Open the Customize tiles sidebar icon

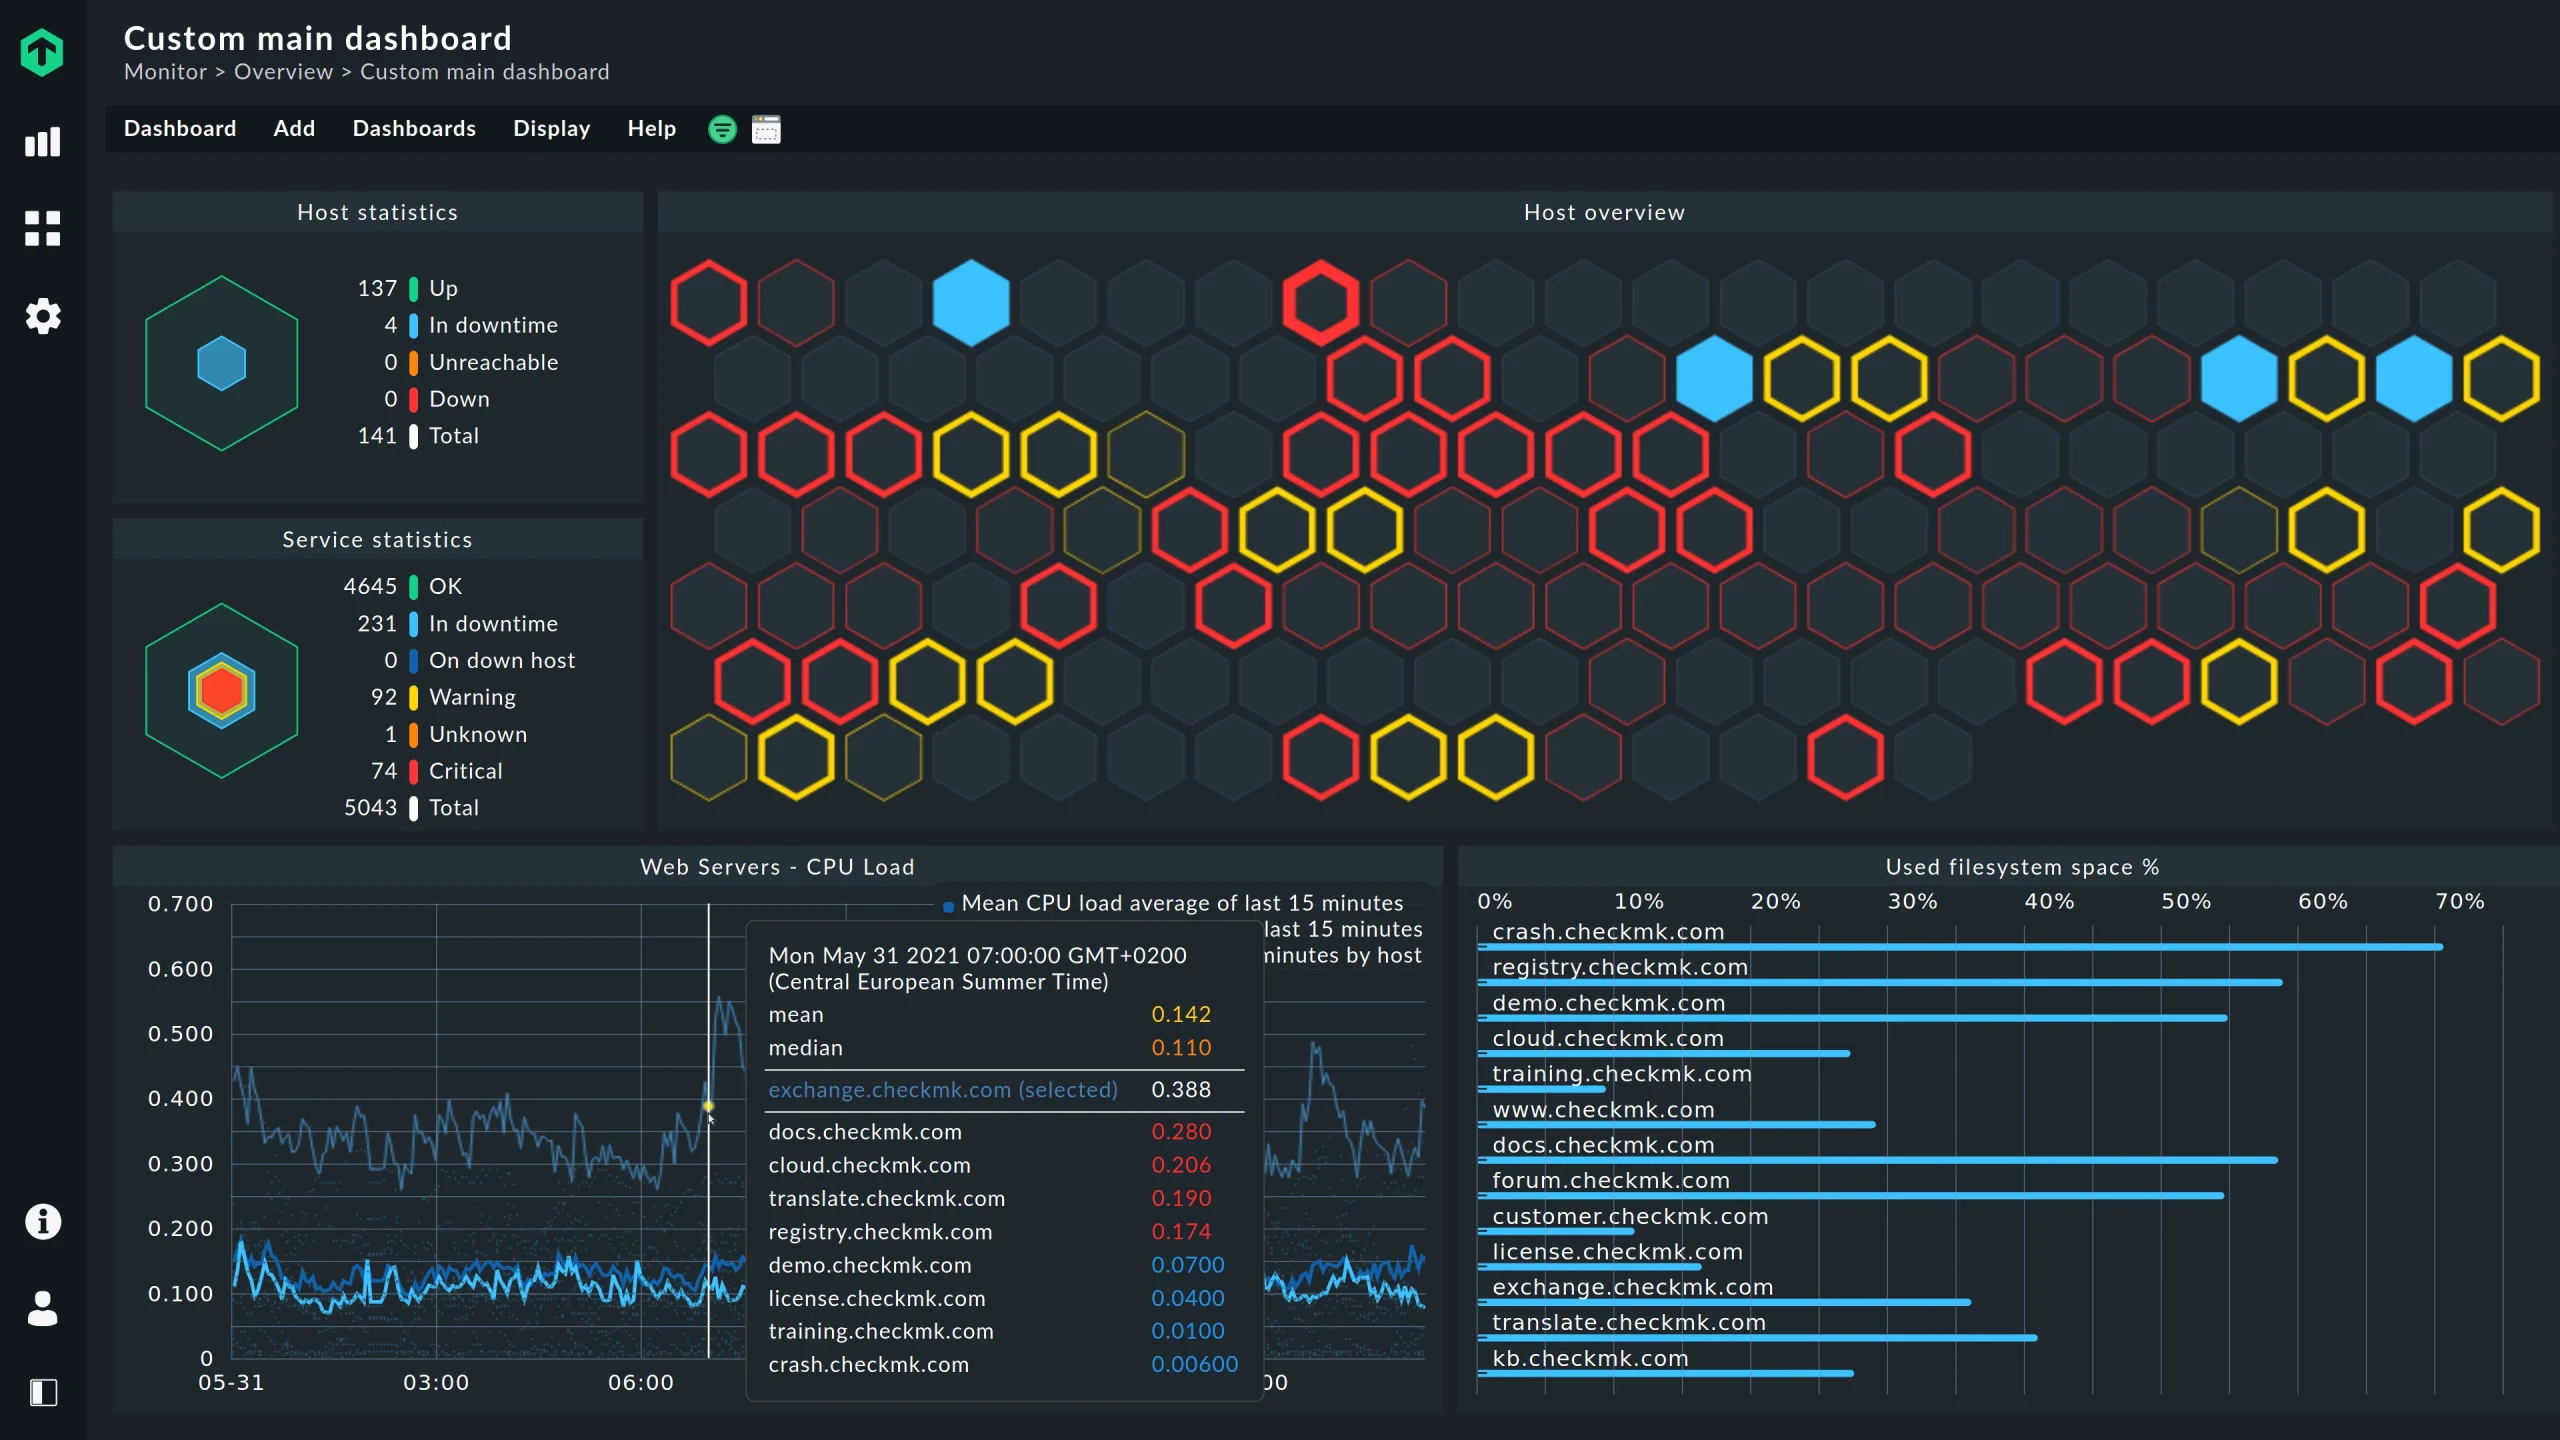(x=42, y=228)
